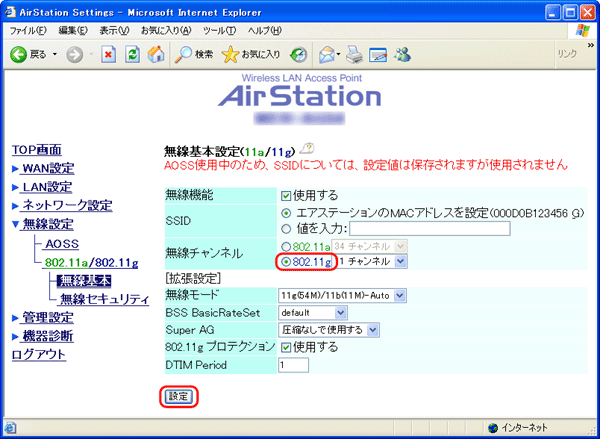Open the ヘルプ(H) menu

click(x=264, y=31)
